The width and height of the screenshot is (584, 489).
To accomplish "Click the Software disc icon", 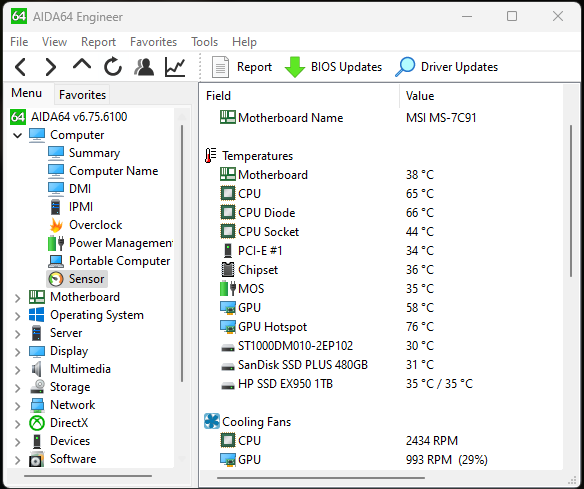I will point(36,459).
